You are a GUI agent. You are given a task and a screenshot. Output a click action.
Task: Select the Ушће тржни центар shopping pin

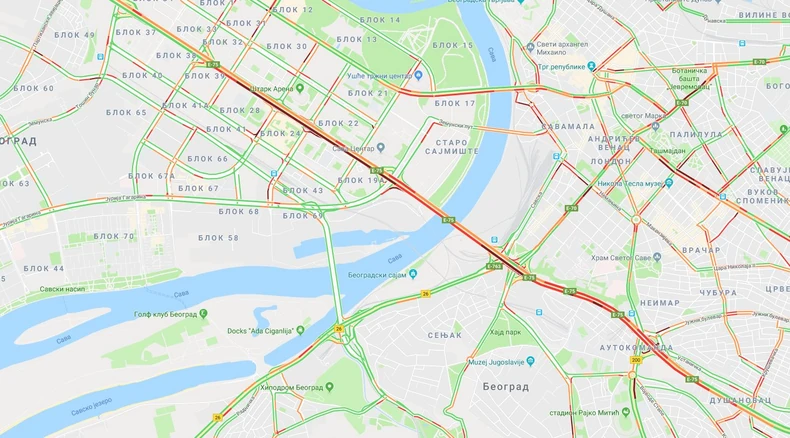point(418,76)
